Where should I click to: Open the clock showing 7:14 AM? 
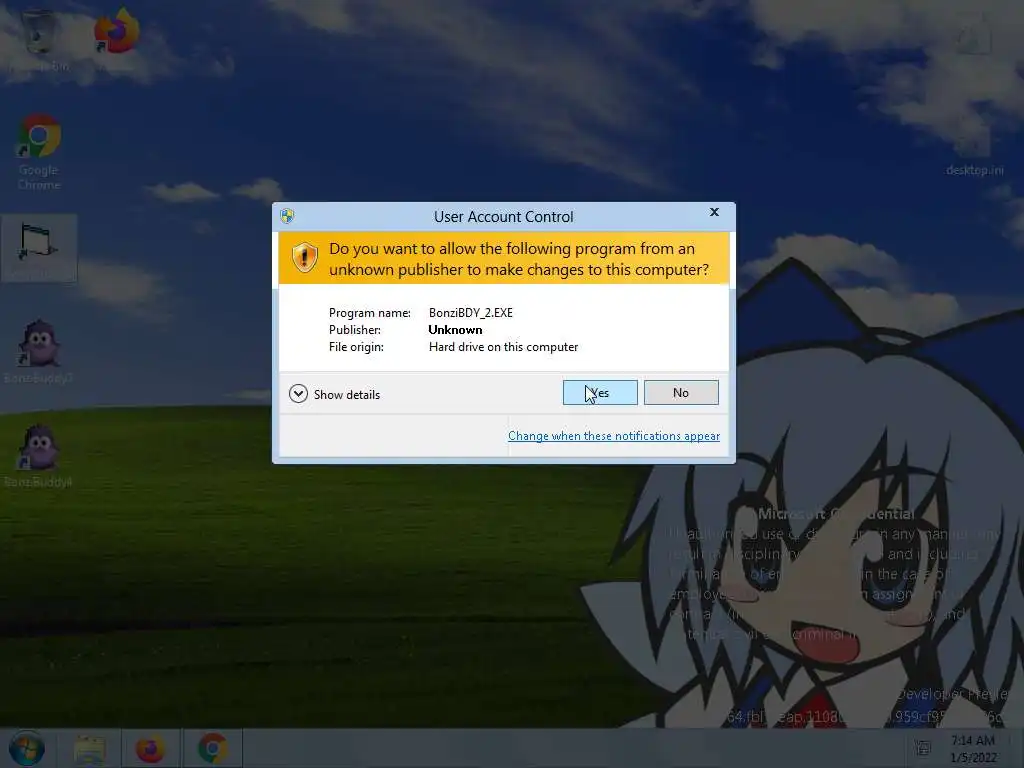(x=974, y=748)
